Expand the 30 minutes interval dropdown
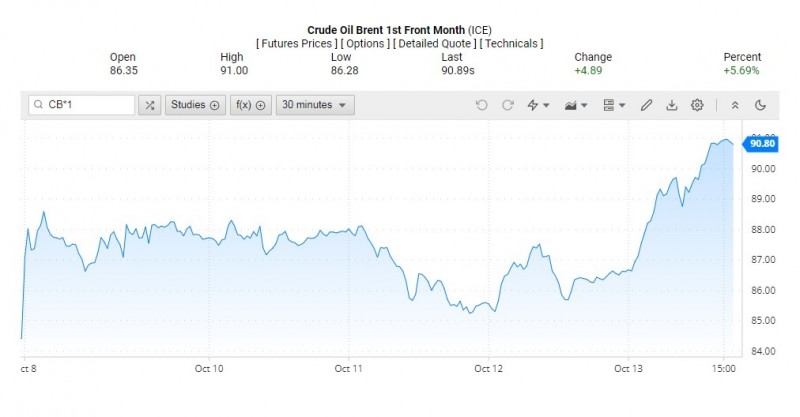Viewport: 800px width, 417px height. pos(315,105)
